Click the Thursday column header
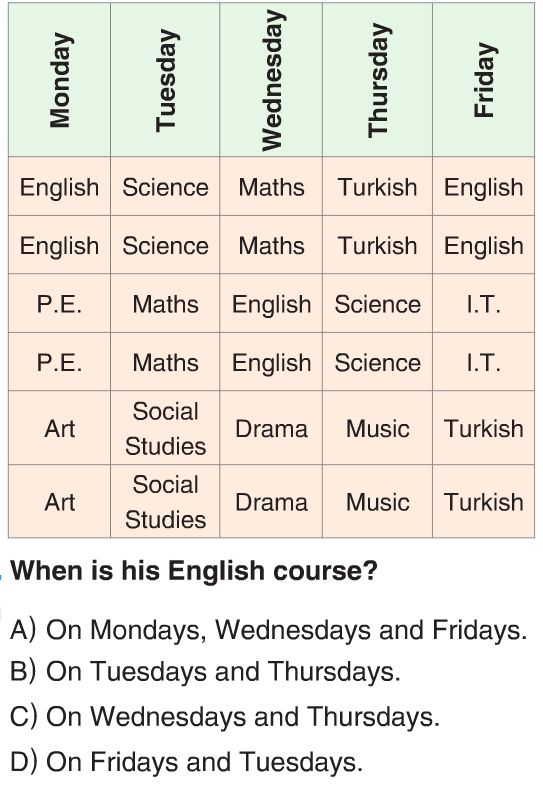The width and height of the screenshot is (543, 789). (x=377, y=80)
